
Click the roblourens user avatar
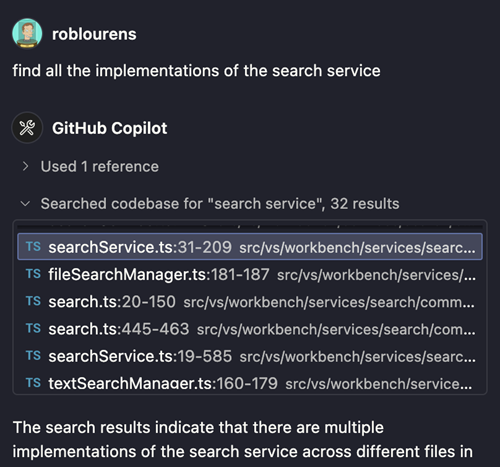pos(27,34)
